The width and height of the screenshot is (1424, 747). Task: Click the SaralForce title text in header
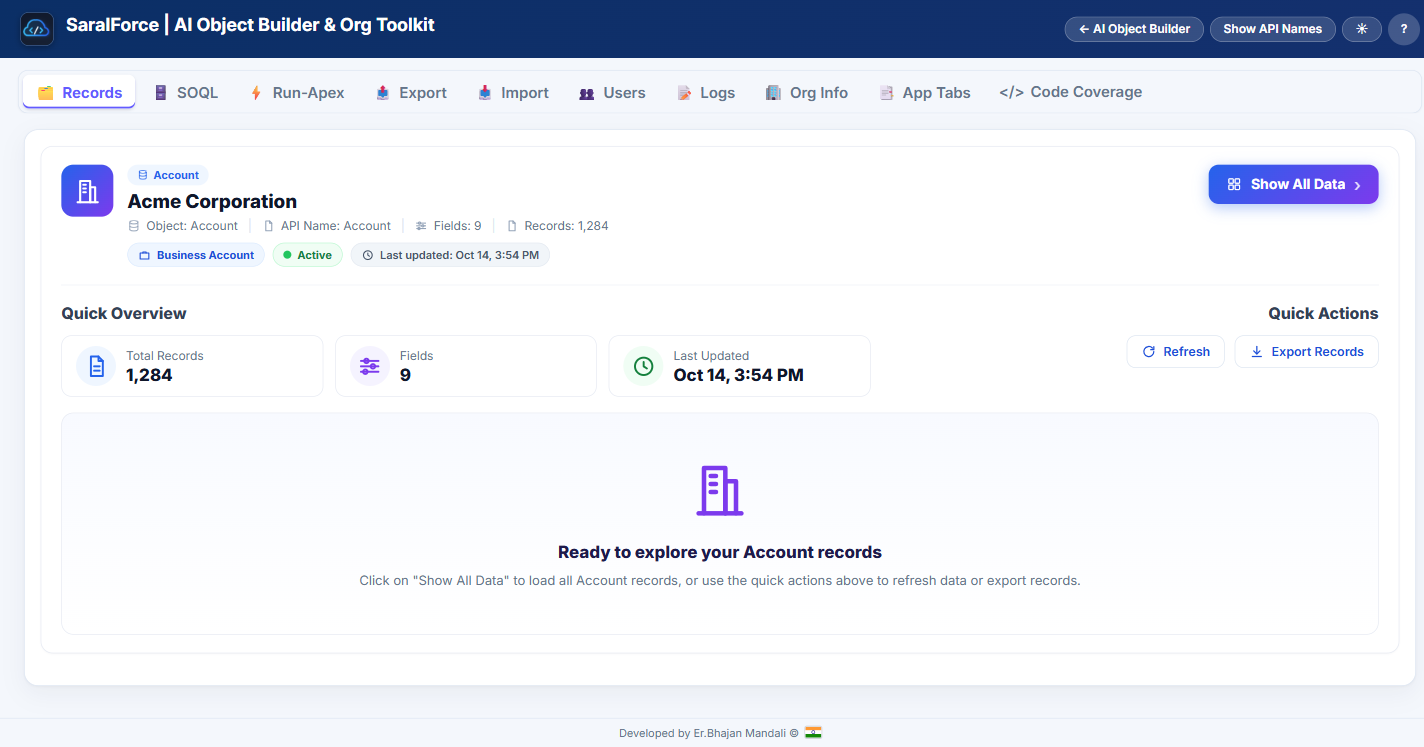[x=250, y=25]
